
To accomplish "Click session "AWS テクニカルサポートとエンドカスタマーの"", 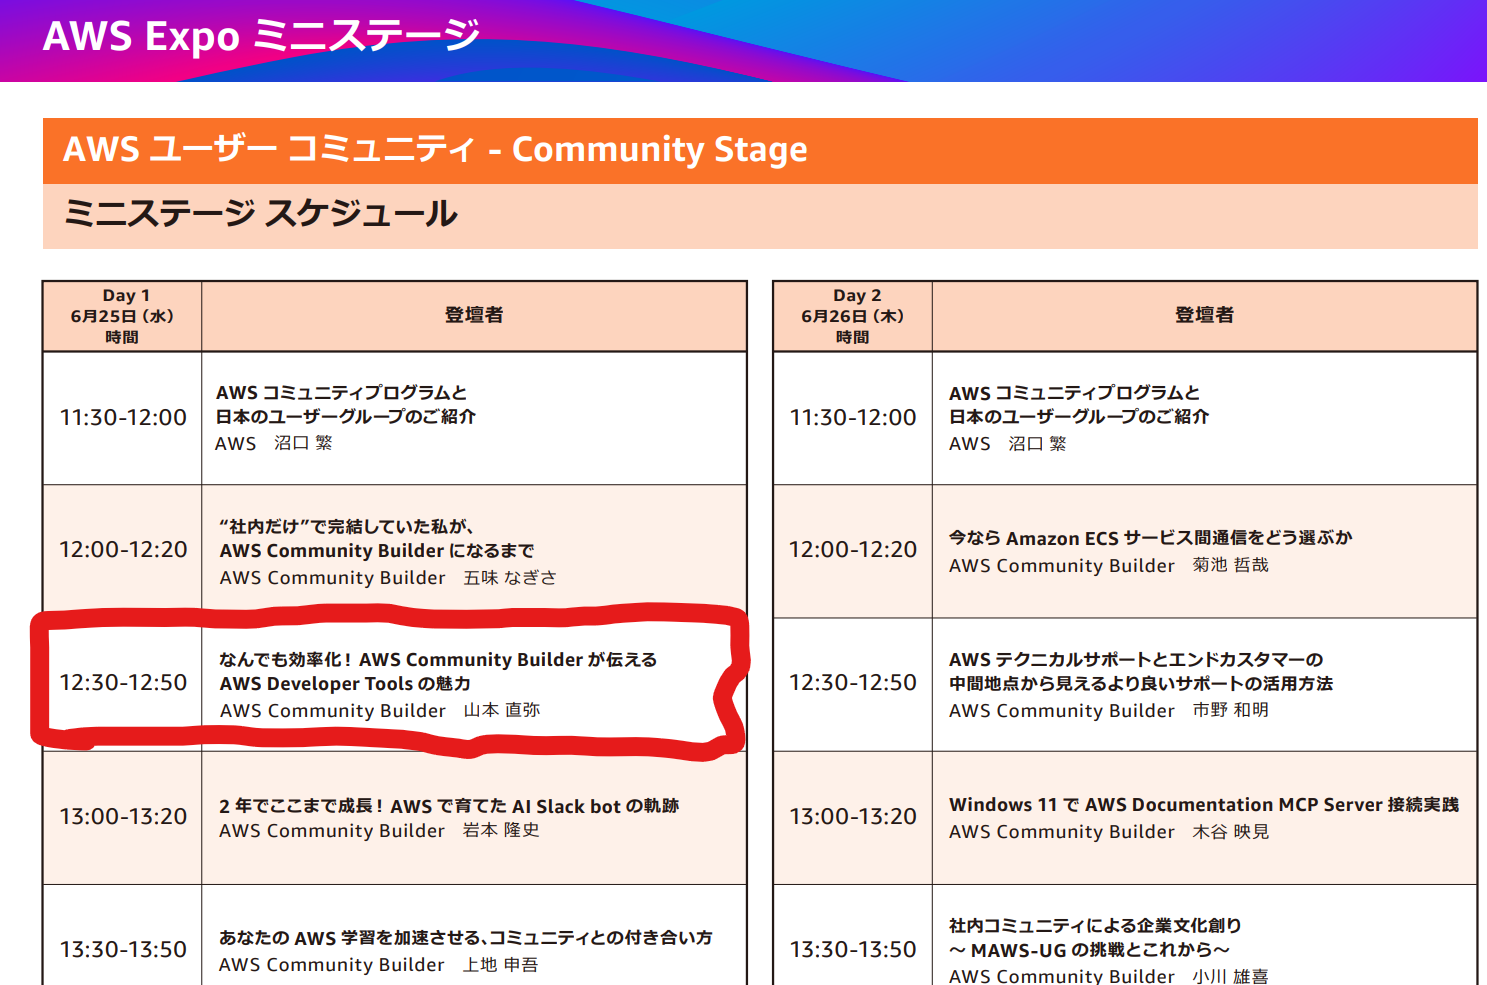I will (x=1136, y=660).
